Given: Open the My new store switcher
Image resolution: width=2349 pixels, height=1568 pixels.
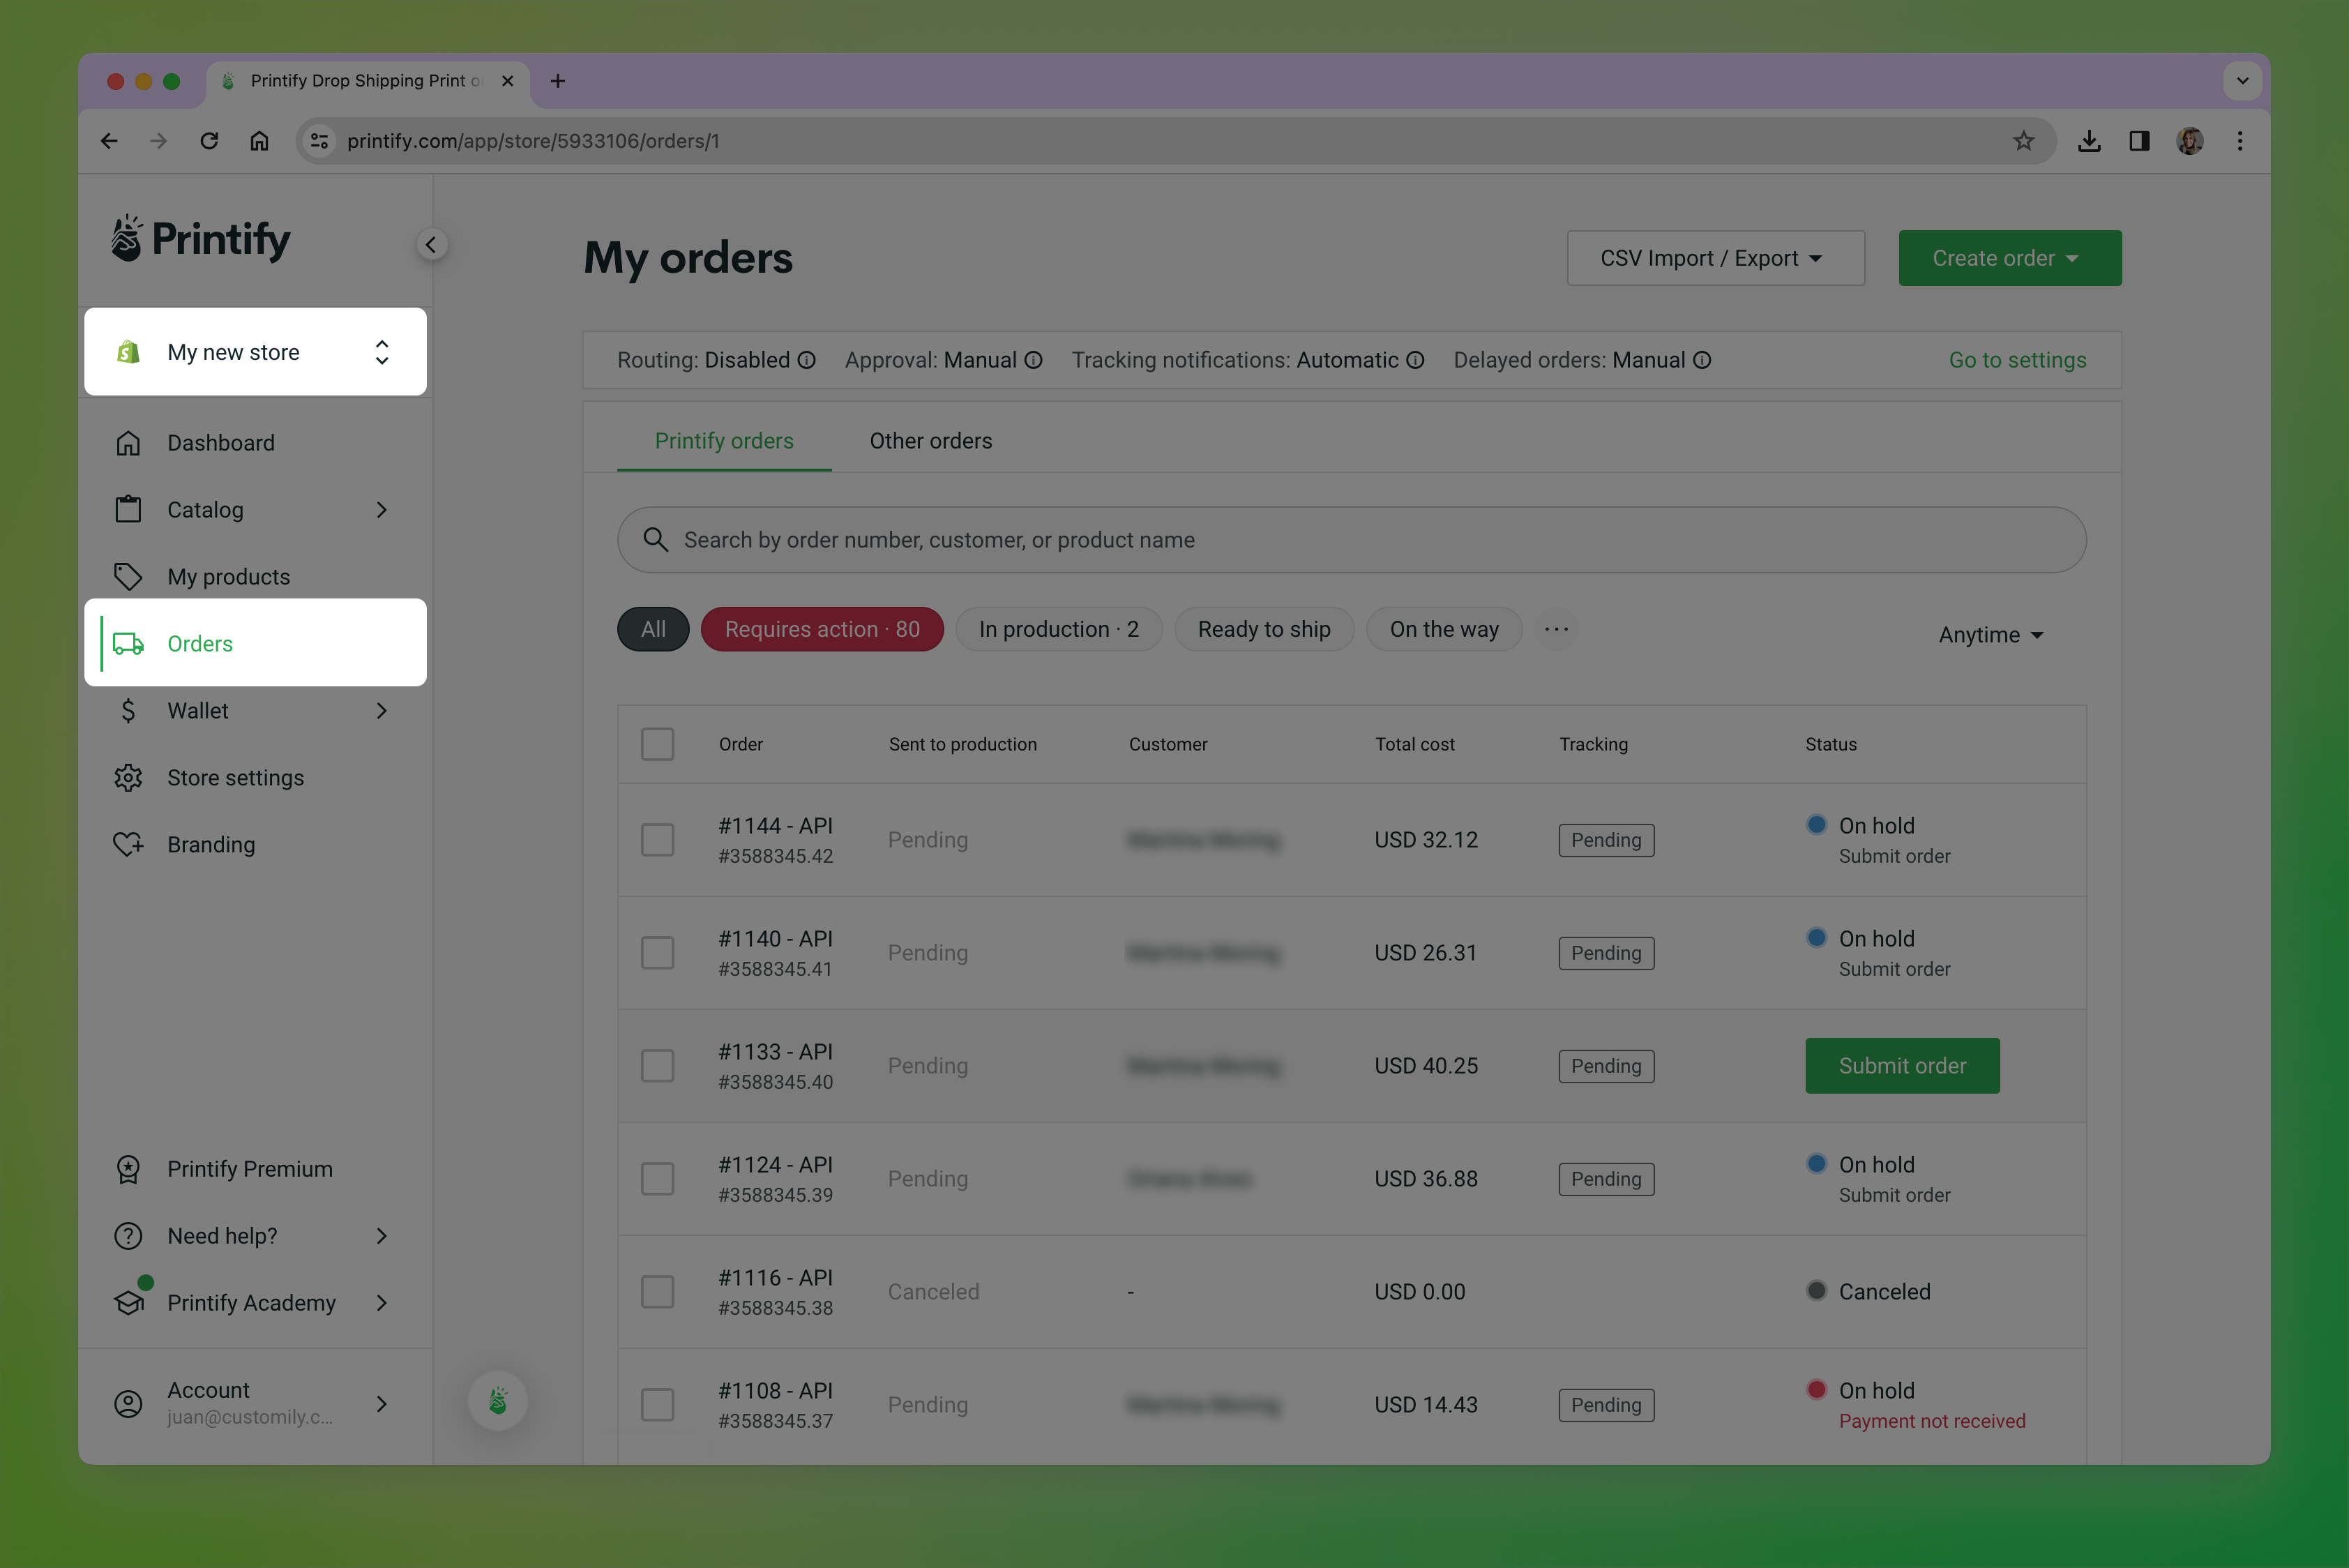Looking at the screenshot, I should tap(255, 352).
